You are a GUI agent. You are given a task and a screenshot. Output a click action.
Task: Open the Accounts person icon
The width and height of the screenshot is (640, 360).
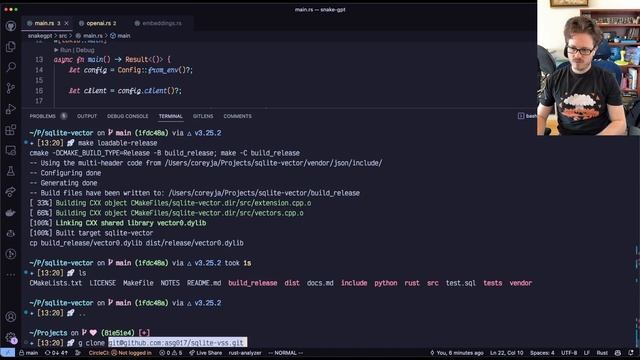[11, 317]
